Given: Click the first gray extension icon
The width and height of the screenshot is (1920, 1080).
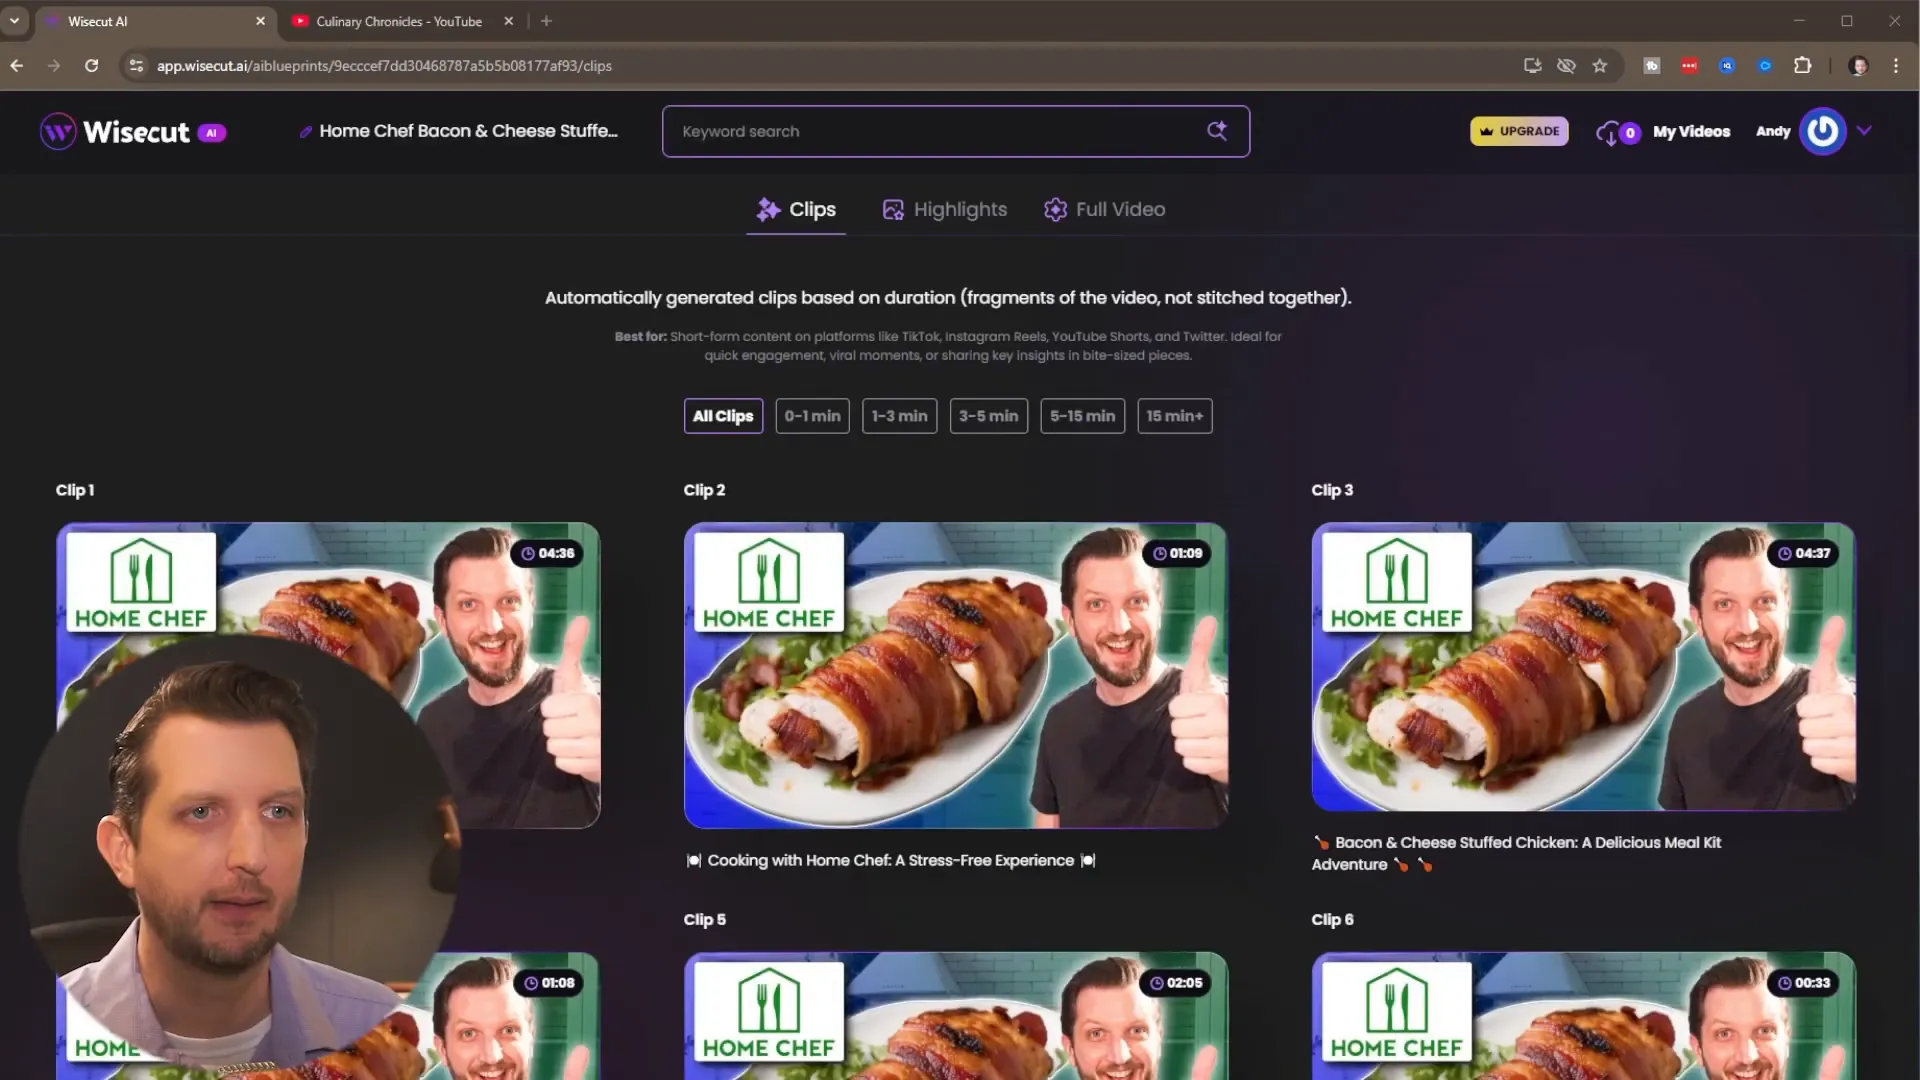Looking at the screenshot, I should [x=1652, y=66].
